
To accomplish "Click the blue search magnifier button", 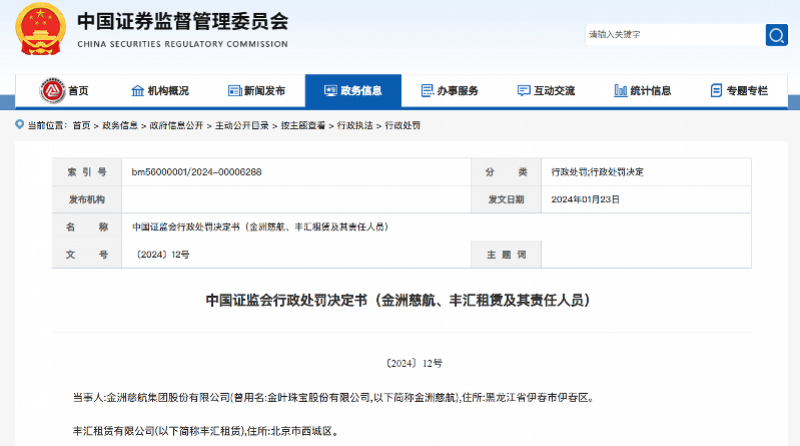I will coord(777,35).
